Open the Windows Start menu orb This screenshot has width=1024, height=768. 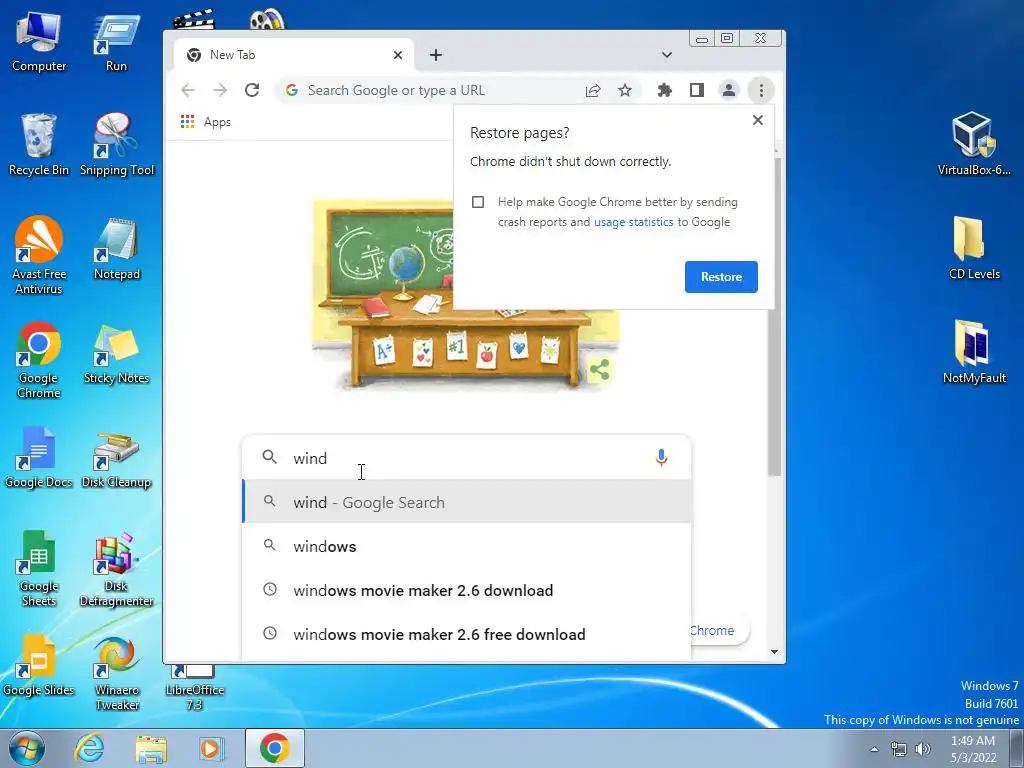click(26, 748)
